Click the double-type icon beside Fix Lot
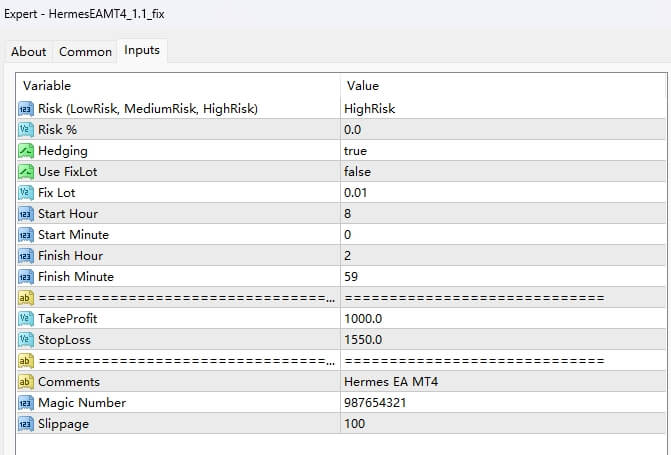The height and width of the screenshot is (455, 671). point(26,193)
